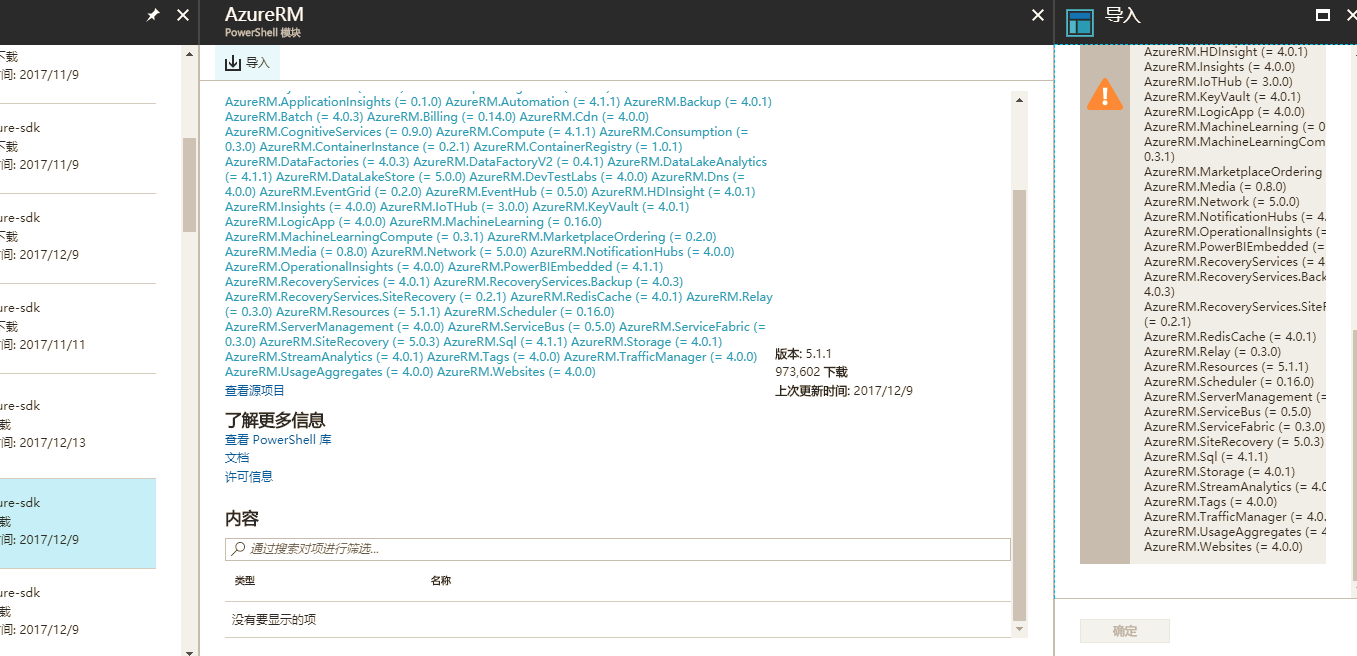The height and width of the screenshot is (656, 1357).
Task: Close the left module list blade
Action: 182,15
